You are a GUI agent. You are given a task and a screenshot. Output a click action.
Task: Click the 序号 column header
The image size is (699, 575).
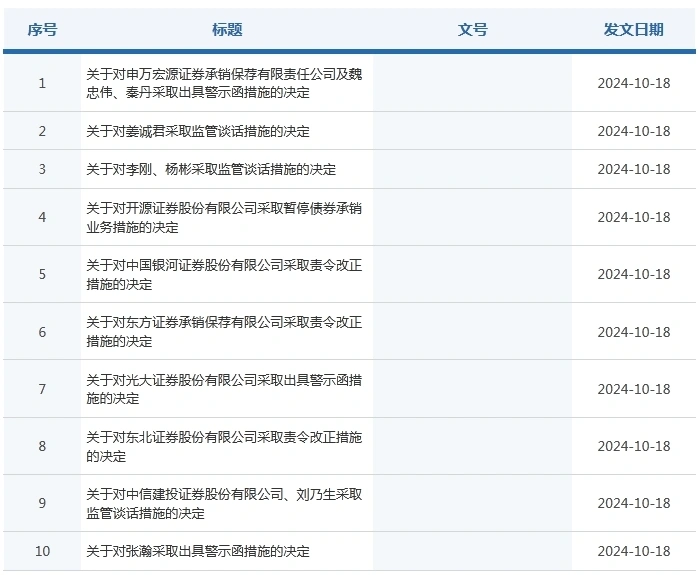pos(42,30)
